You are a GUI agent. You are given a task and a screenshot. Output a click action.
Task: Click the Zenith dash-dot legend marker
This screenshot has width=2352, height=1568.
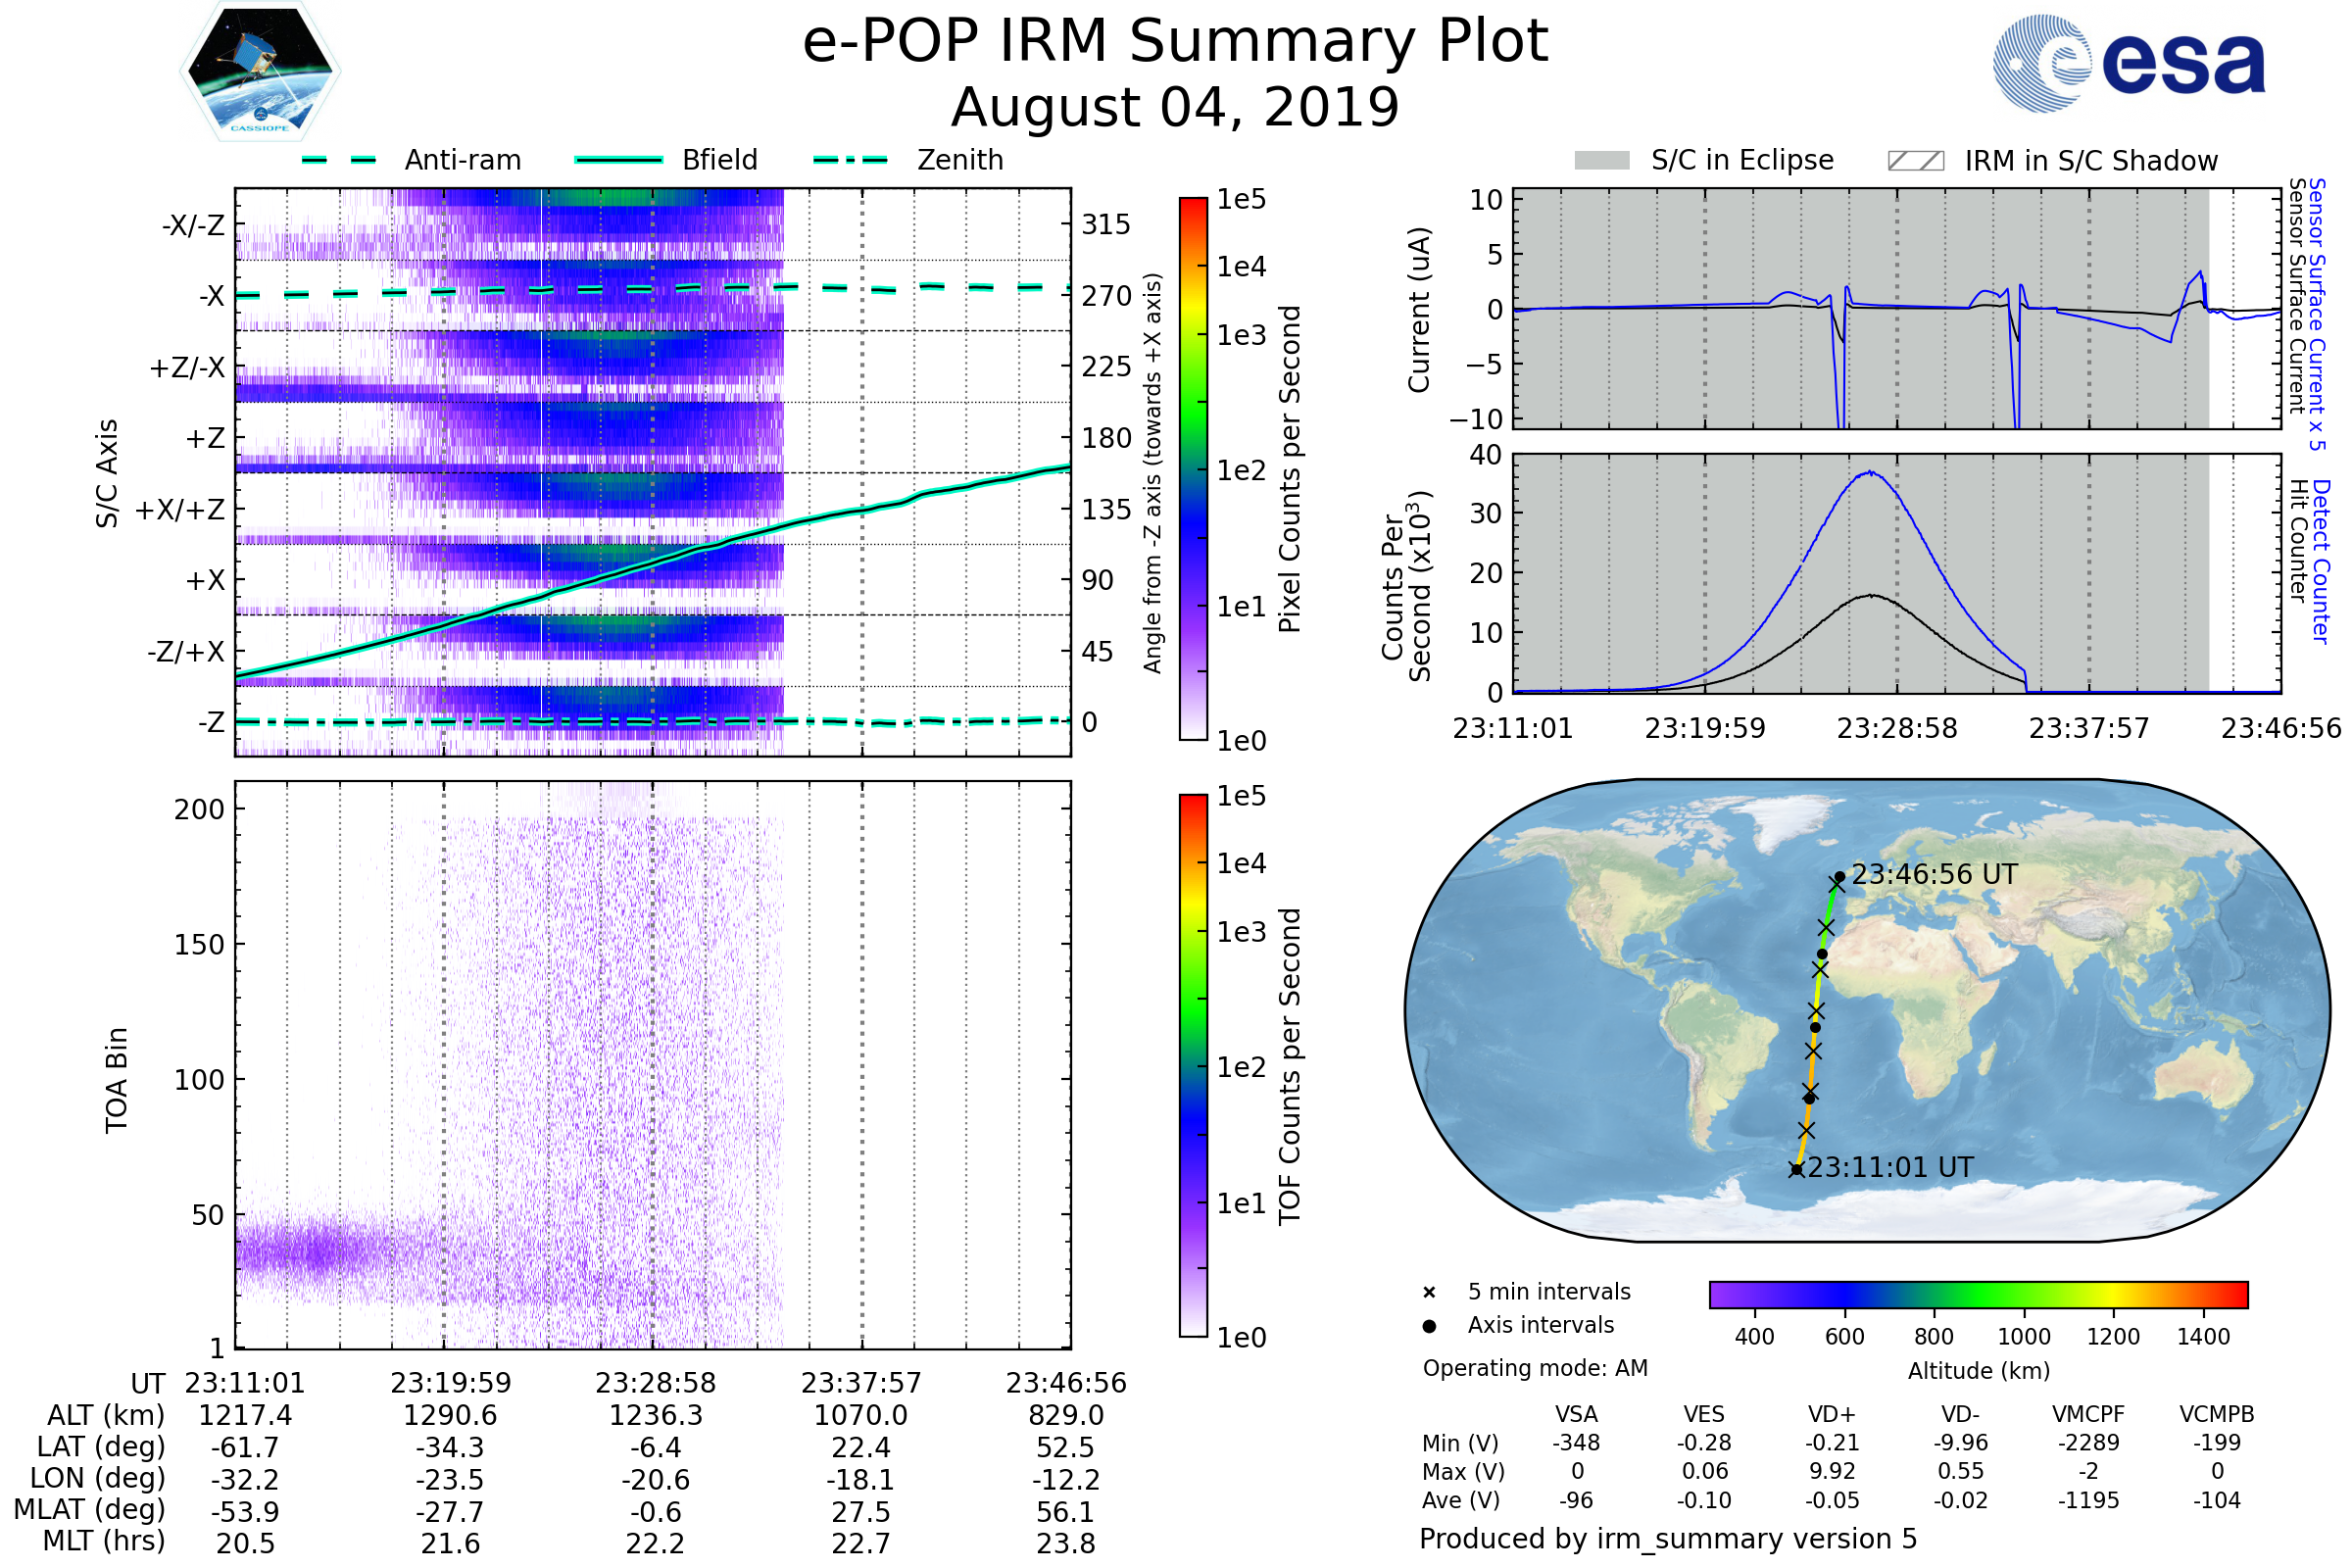pyautogui.click(x=851, y=160)
